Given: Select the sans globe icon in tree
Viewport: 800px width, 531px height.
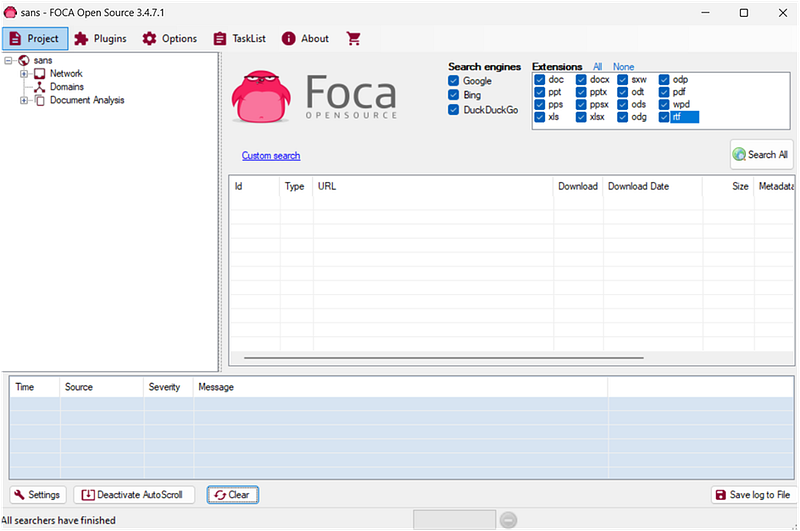Looking at the screenshot, I should [x=23, y=60].
